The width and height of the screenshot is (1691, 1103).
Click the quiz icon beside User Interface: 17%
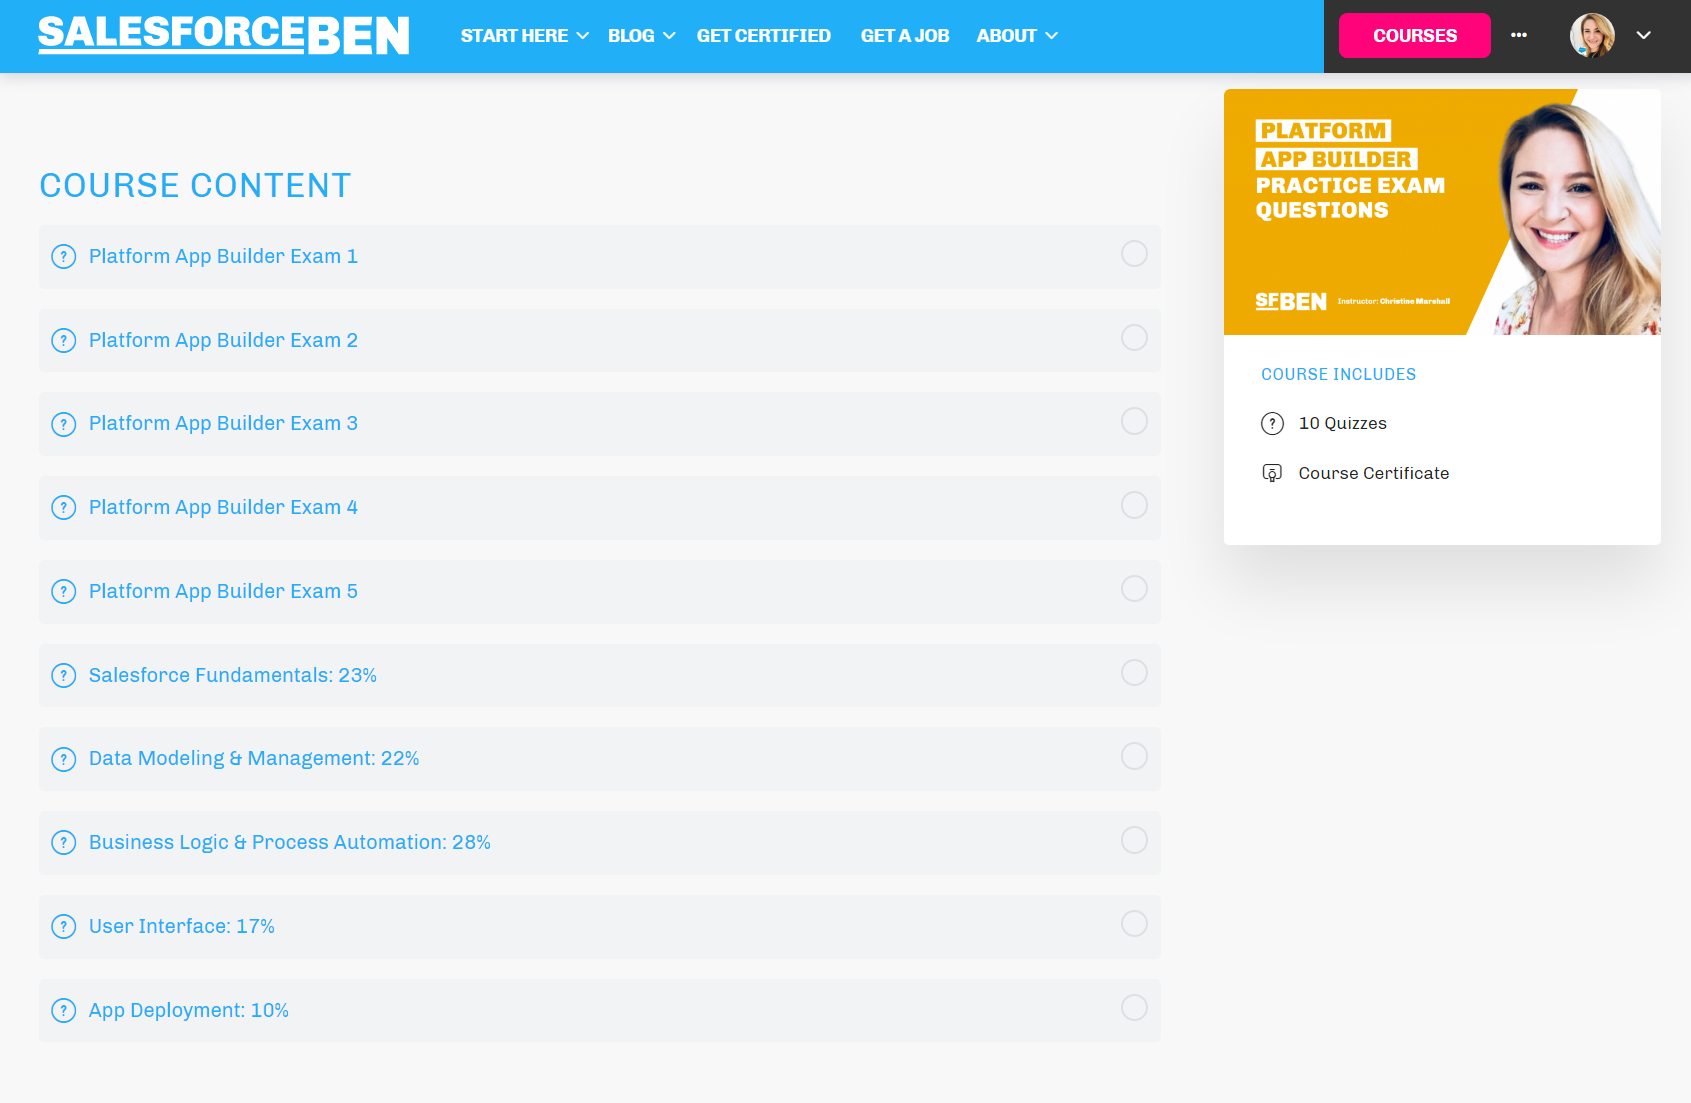tap(64, 927)
